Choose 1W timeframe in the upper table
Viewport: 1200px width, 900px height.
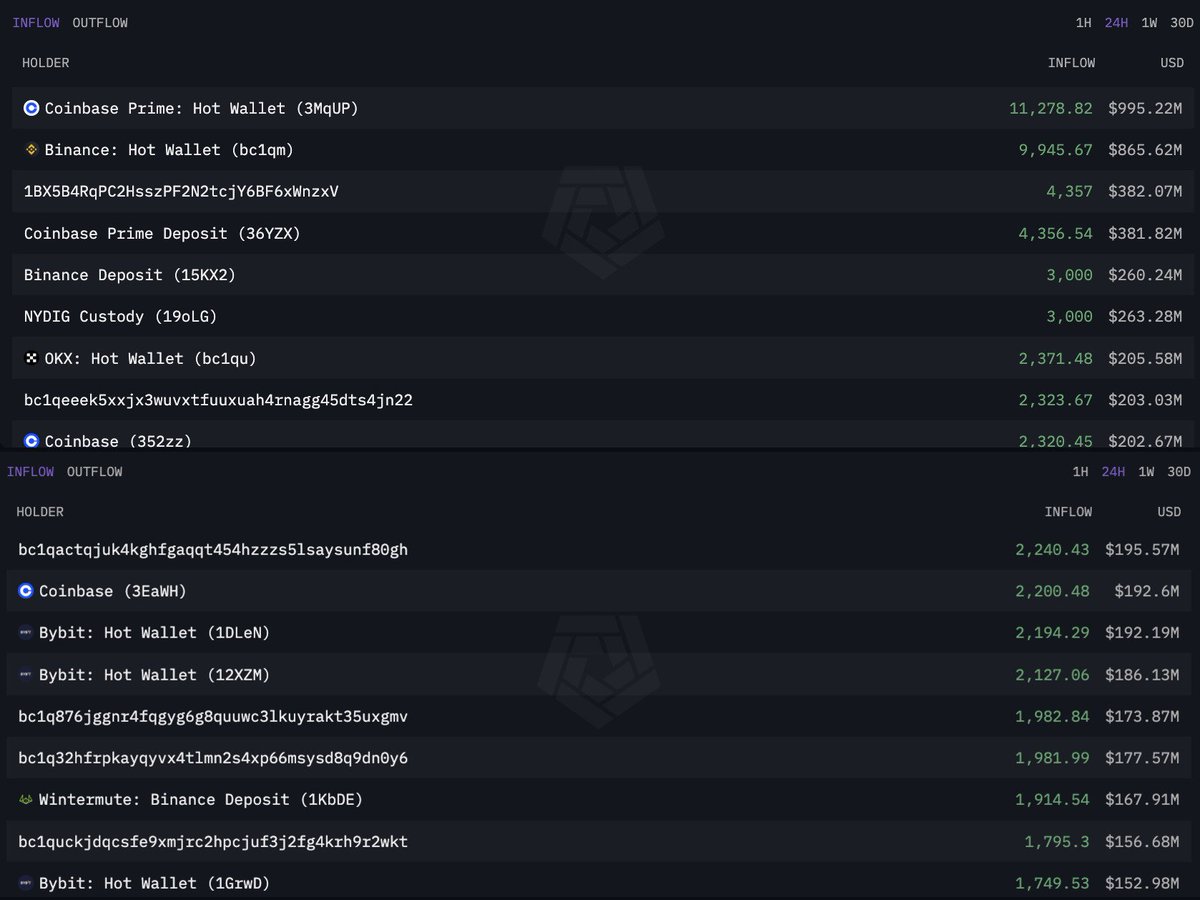coord(1149,23)
